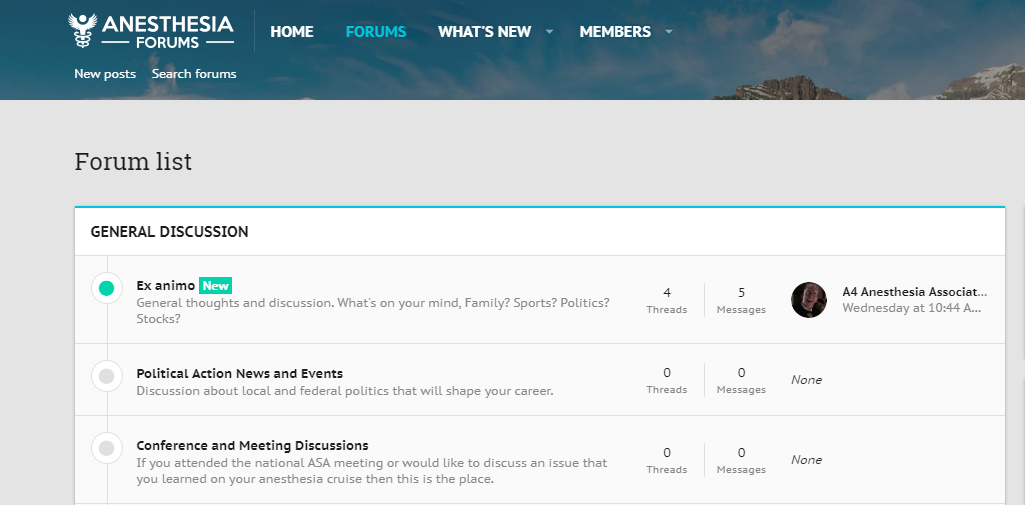The image size is (1025, 505).
Task: Open Conference and Meeting Discussions forum
Action: point(252,446)
